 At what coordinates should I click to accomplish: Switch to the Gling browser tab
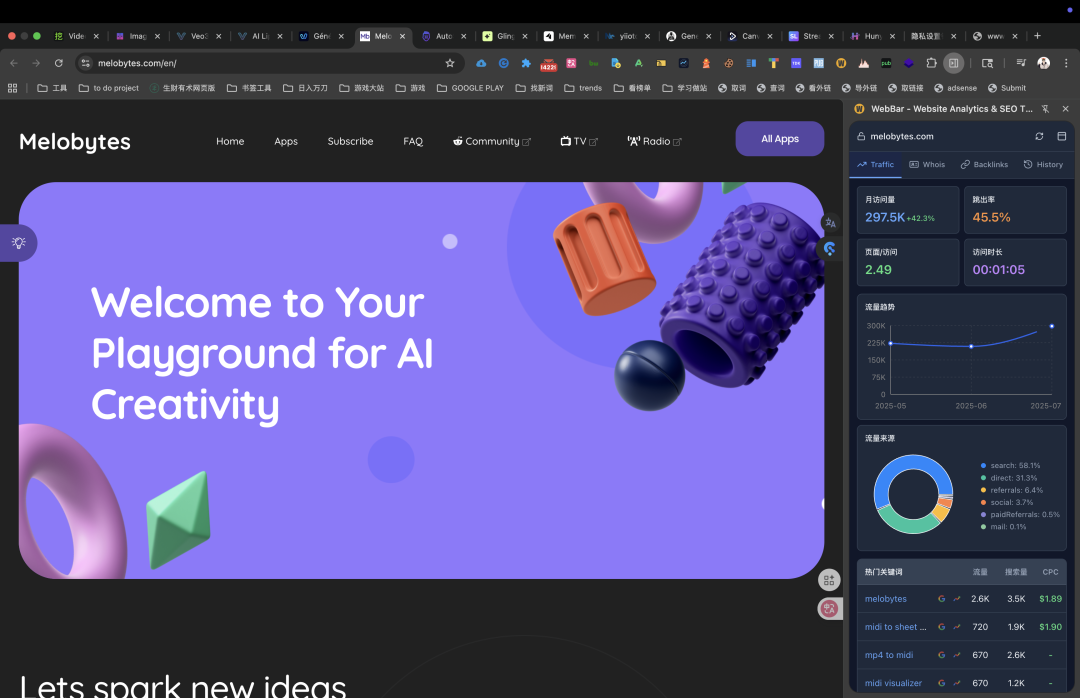[x=506, y=37]
